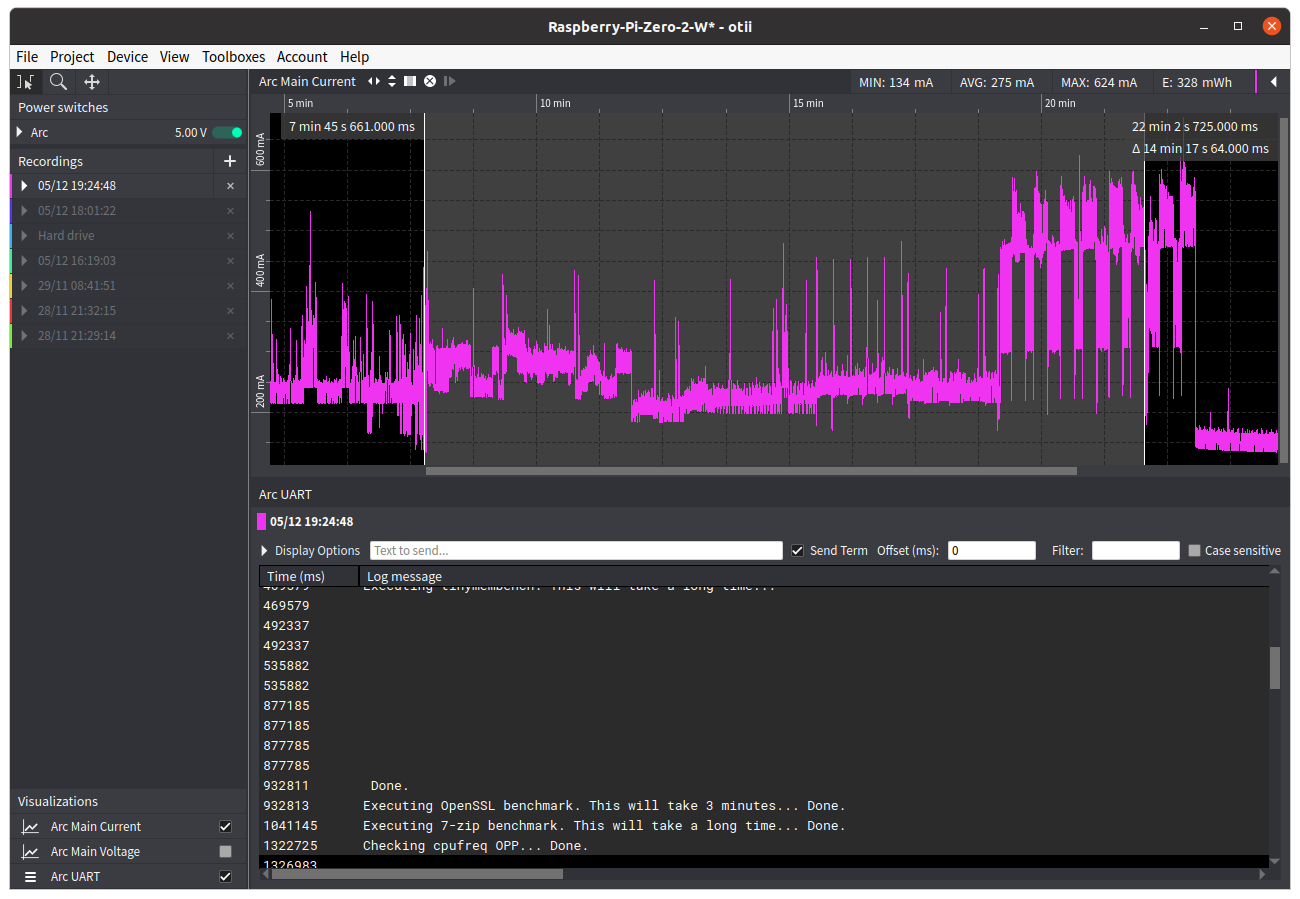Click vertical auto-scale arrows icon
The height and width of the screenshot is (899, 1300).
click(x=392, y=82)
